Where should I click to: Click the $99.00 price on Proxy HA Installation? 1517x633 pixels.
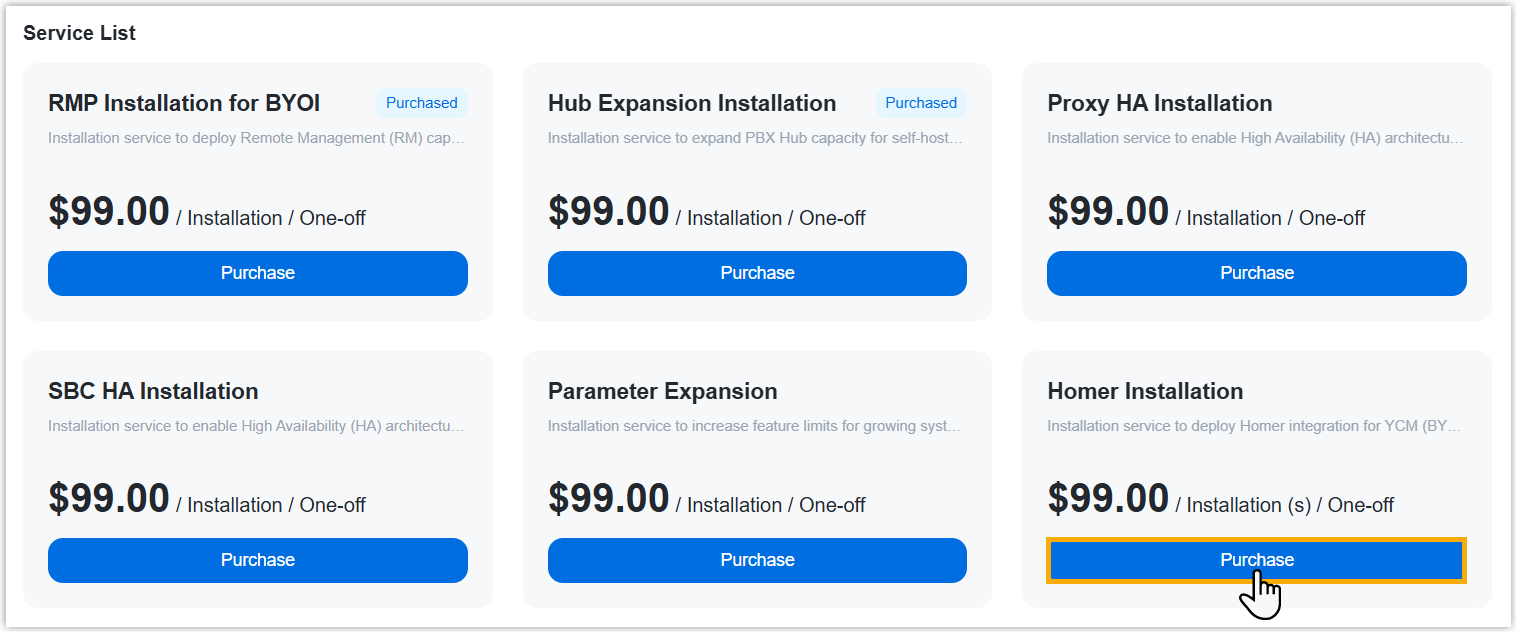1108,211
